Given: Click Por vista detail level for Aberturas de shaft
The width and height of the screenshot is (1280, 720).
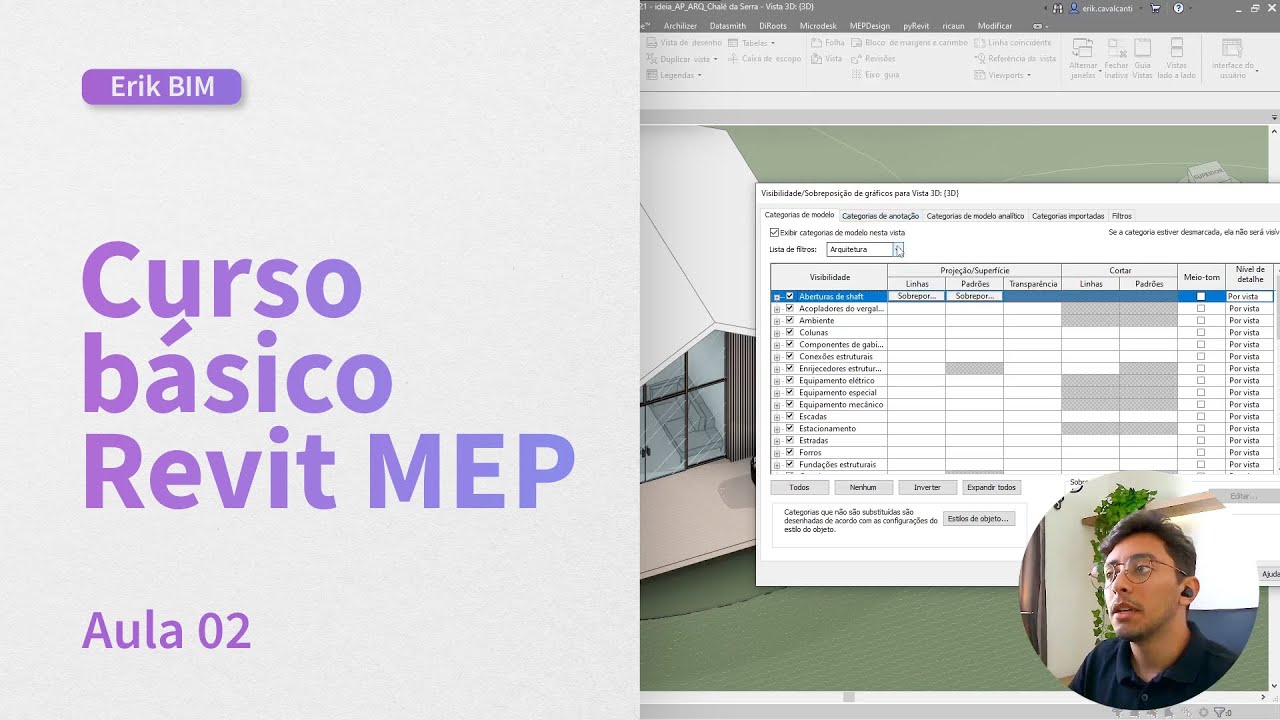Looking at the screenshot, I should [x=1250, y=296].
